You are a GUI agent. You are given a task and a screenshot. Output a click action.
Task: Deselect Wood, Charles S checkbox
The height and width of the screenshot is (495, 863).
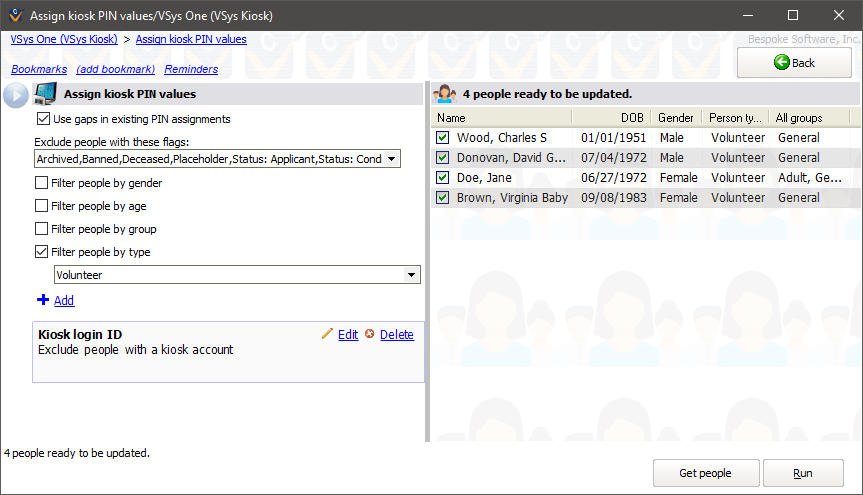(443, 138)
